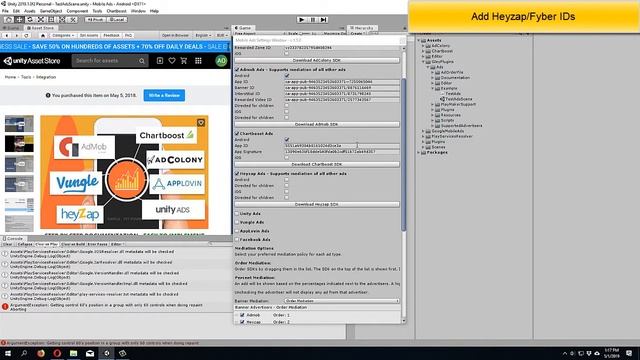The height and width of the screenshot is (360, 640).
Task: Toggle the Chartboost Ads checkbox
Action: [x=237, y=133]
